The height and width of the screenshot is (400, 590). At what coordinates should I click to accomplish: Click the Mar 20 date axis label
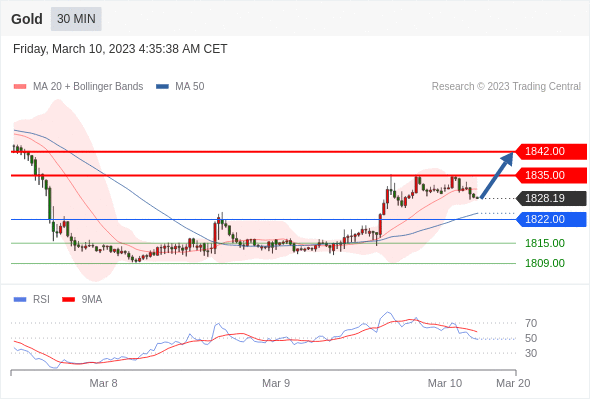tap(513, 383)
